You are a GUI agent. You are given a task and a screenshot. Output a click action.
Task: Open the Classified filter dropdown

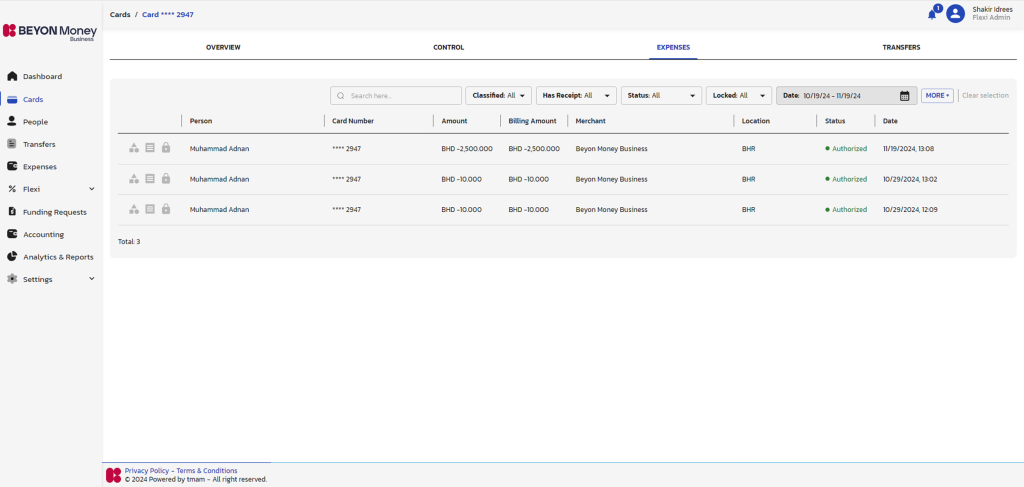(498, 95)
